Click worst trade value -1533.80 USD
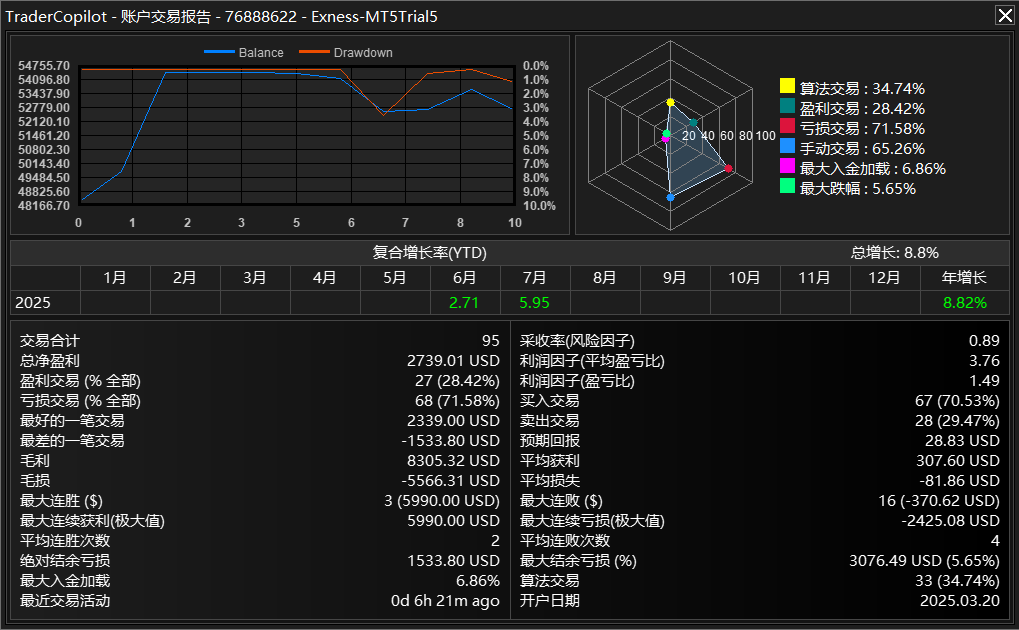The width and height of the screenshot is (1019, 630). pos(450,441)
